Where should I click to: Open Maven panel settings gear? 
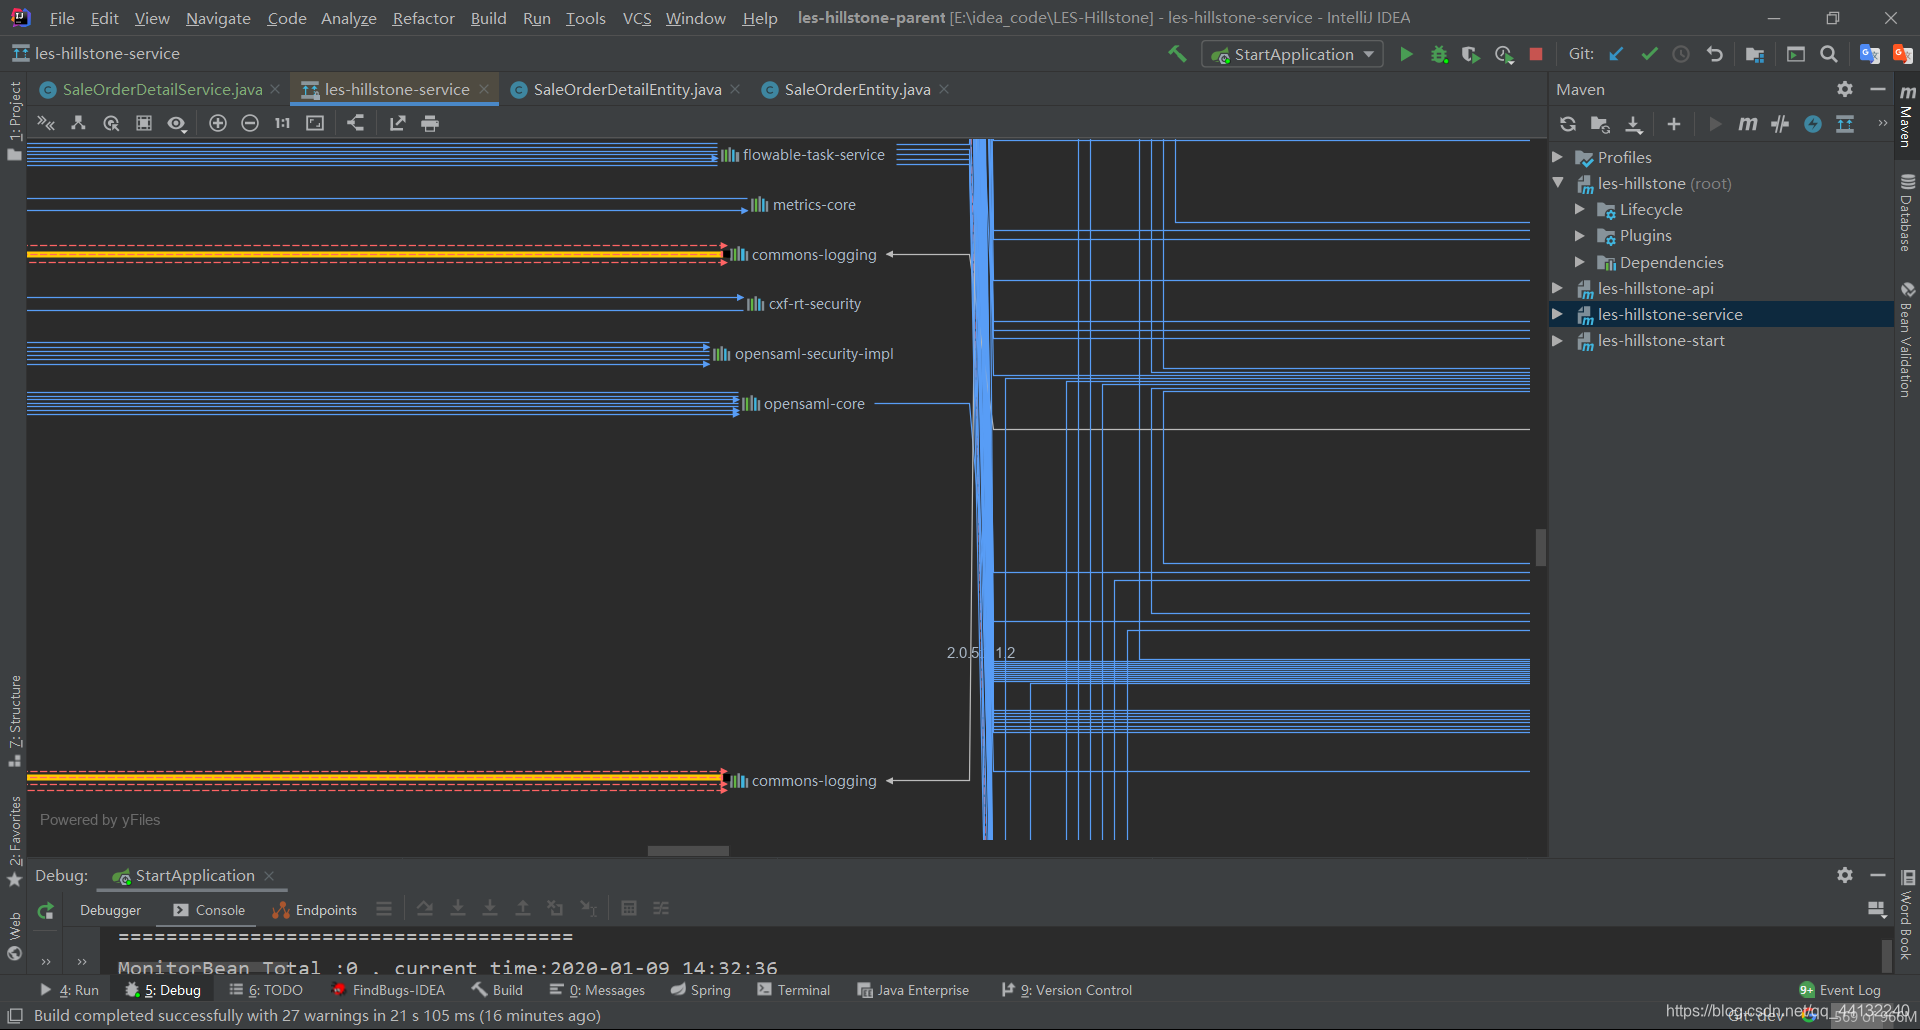point(1845,89)
